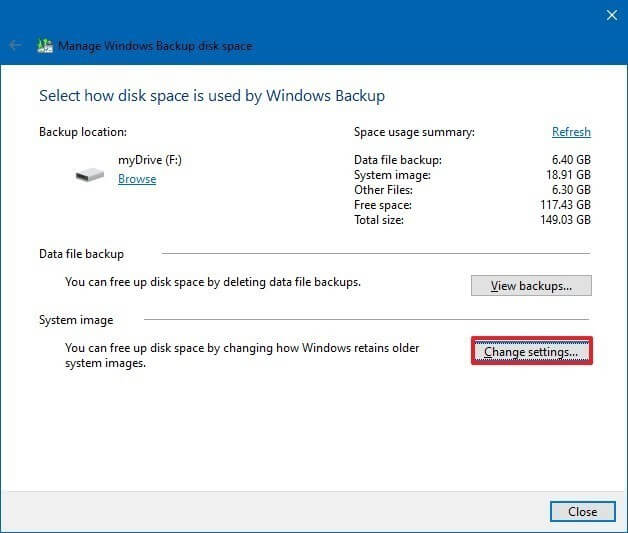Click the main heading about Windows Backup
Screen dimensions: 628x533
212,96
